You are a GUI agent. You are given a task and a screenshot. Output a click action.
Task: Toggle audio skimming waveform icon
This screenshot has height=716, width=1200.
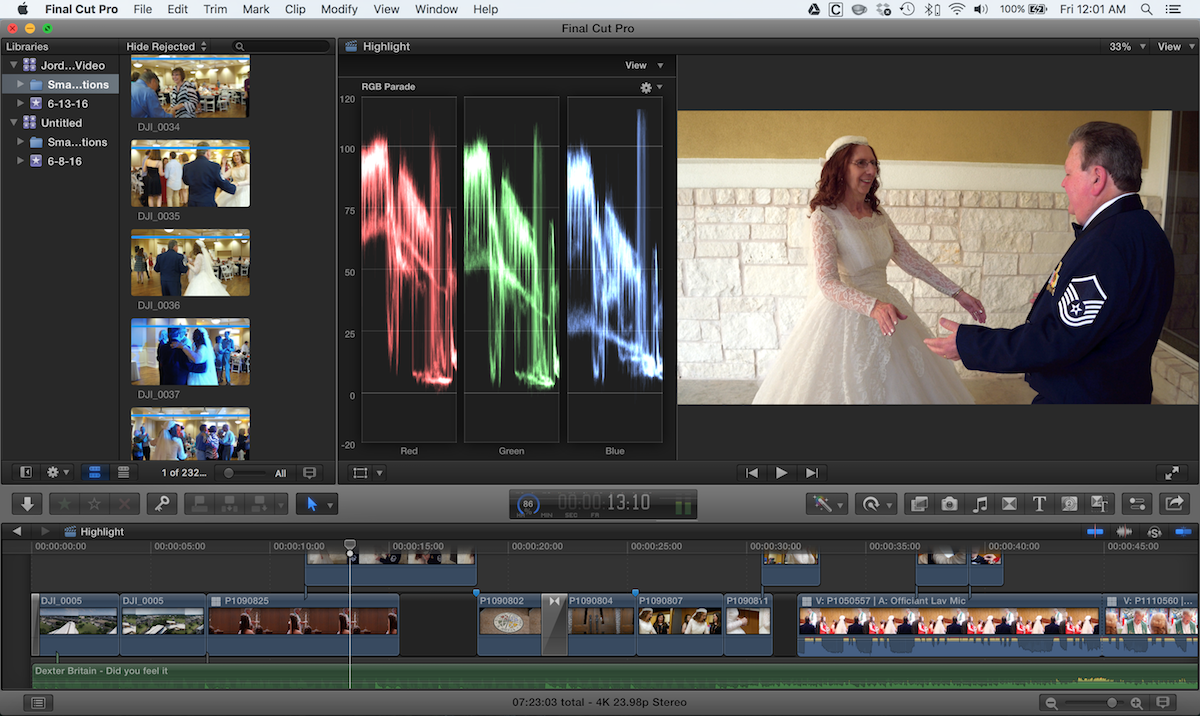click(x=1124, y=531)
